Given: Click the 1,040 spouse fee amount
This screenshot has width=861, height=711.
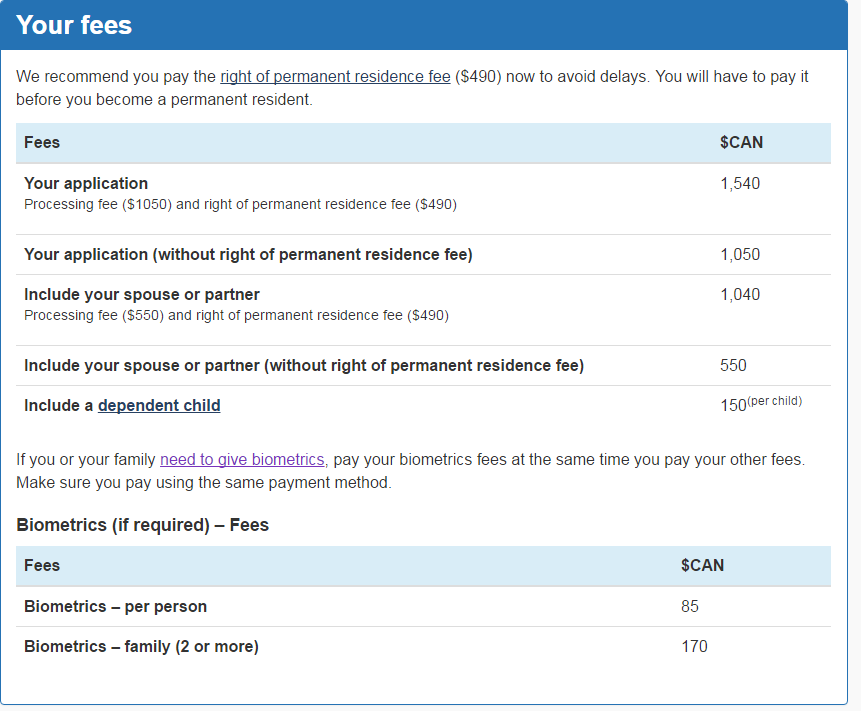Looking at the screenshot, I should pyautogui.click(x=740, y=295).
